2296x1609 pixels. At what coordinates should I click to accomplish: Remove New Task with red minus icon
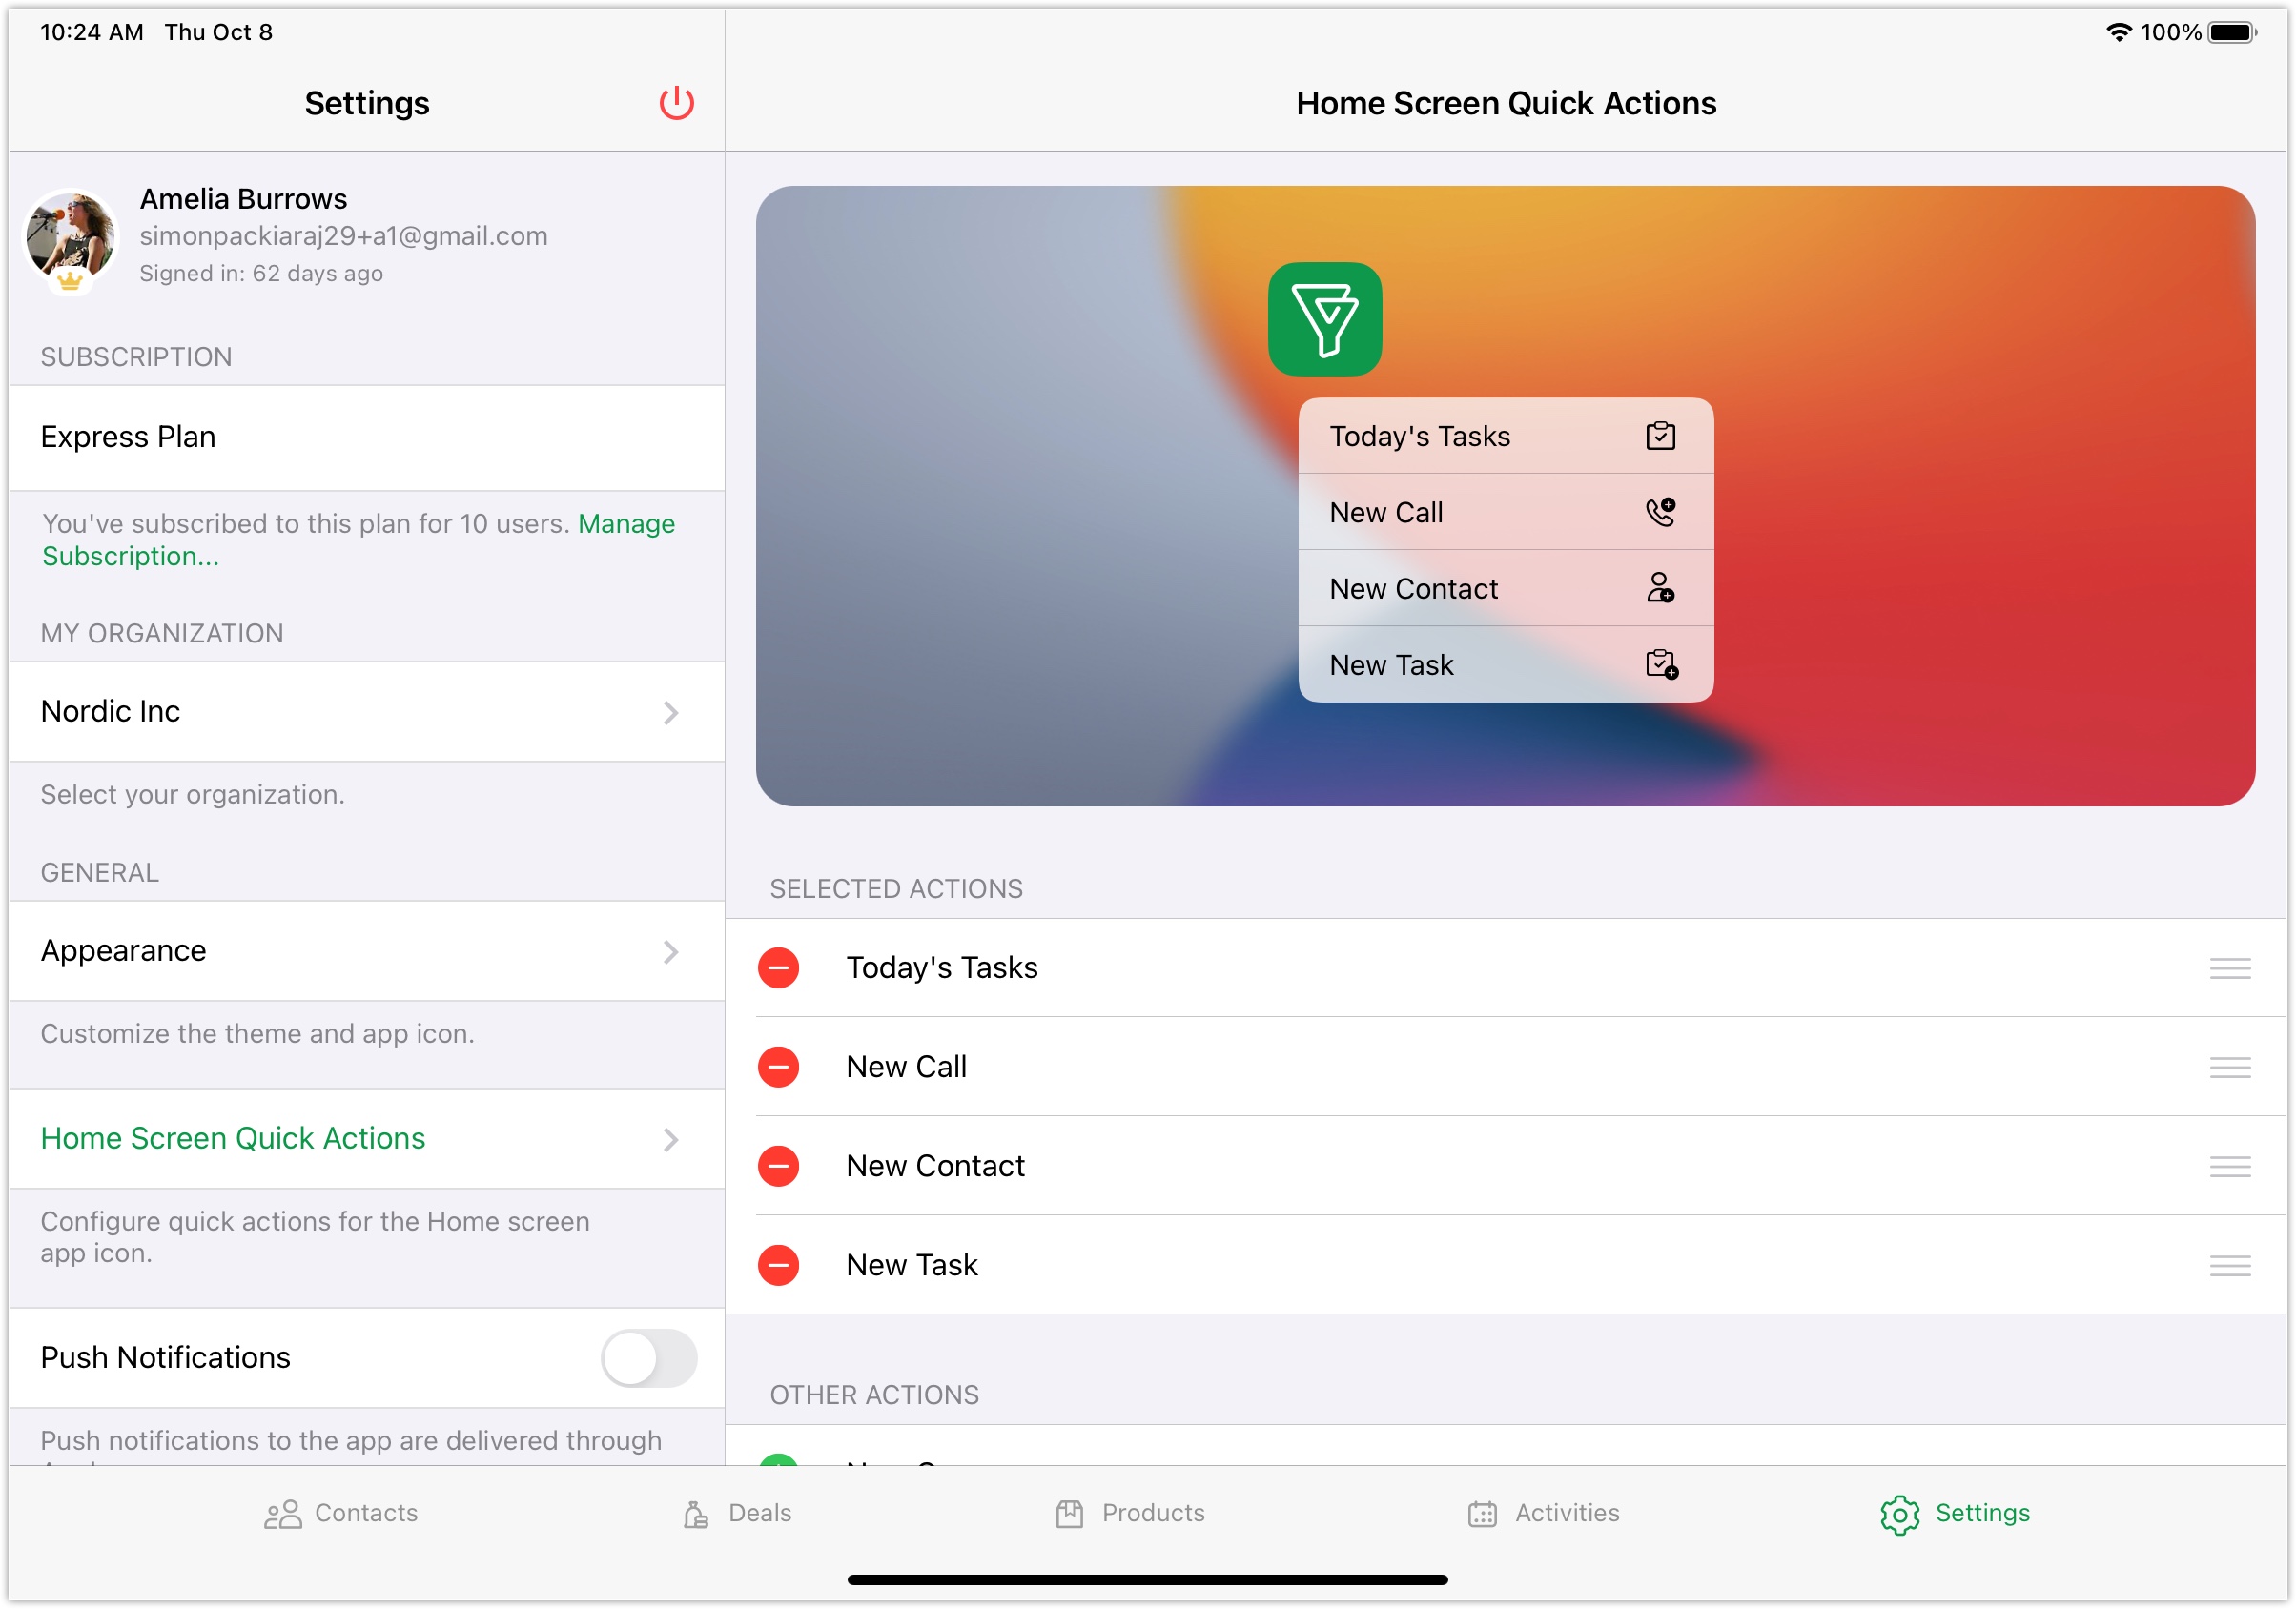(x=778, y=1264)
